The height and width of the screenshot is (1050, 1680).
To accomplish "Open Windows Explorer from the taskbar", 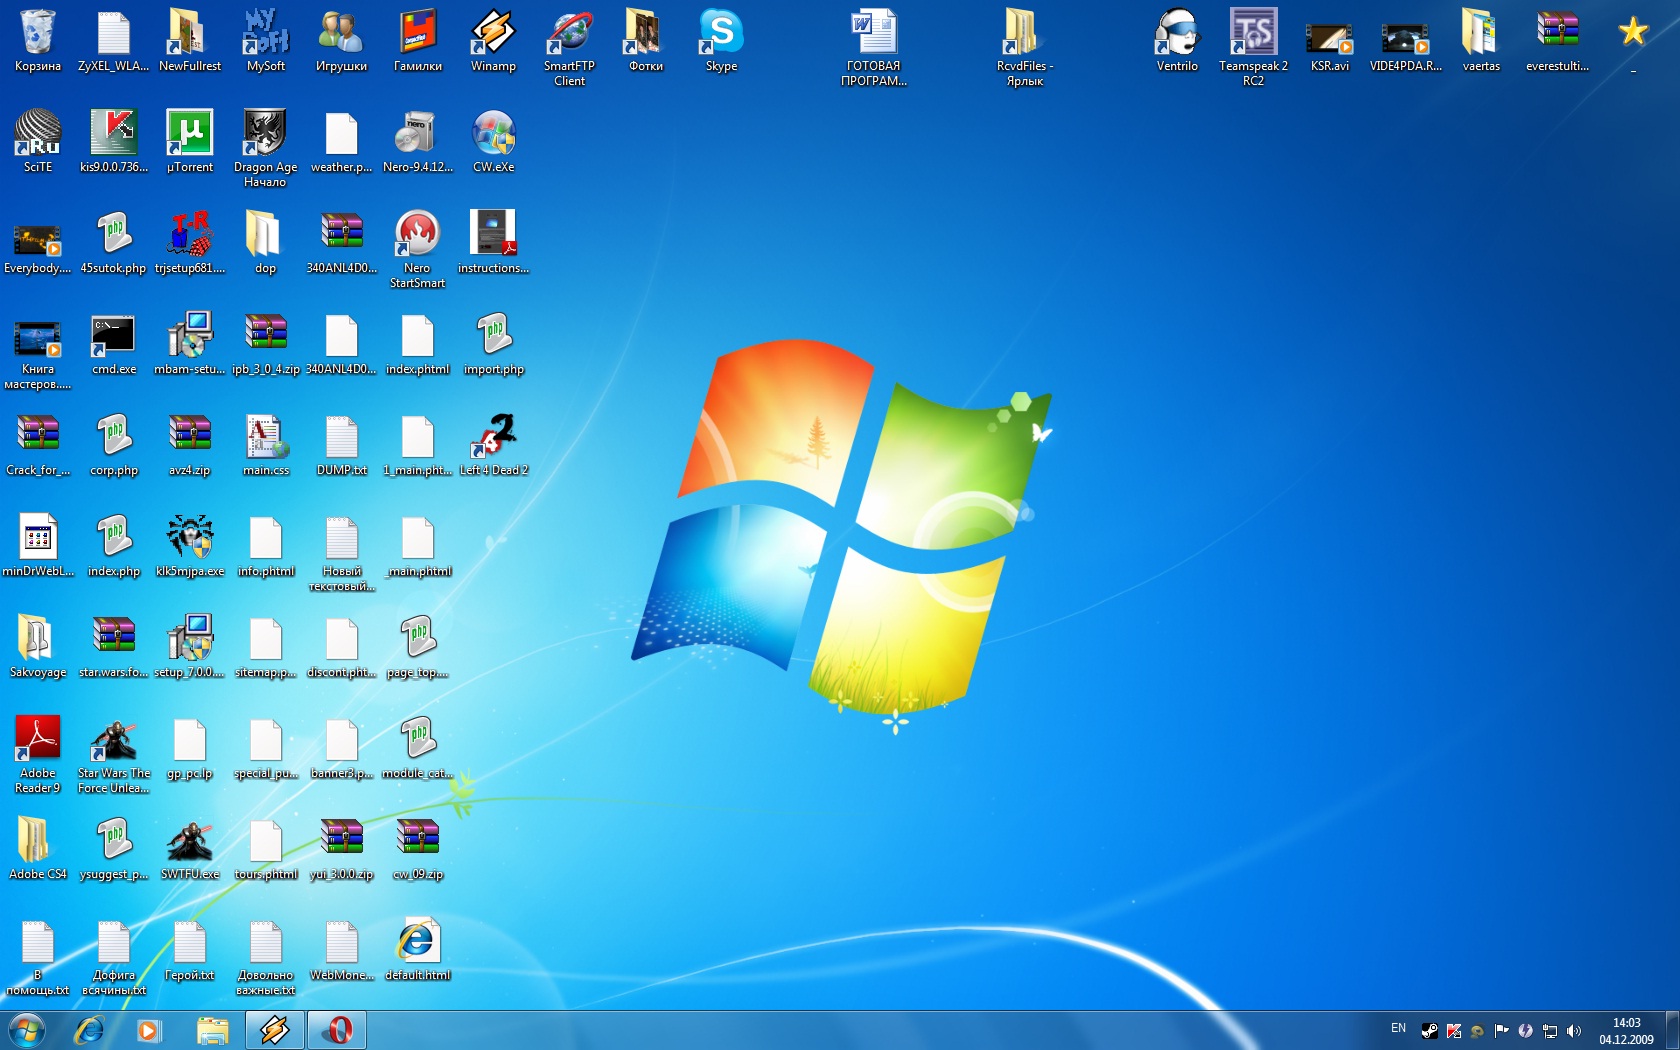I will pyautogui.click(x=212, y=1030).
